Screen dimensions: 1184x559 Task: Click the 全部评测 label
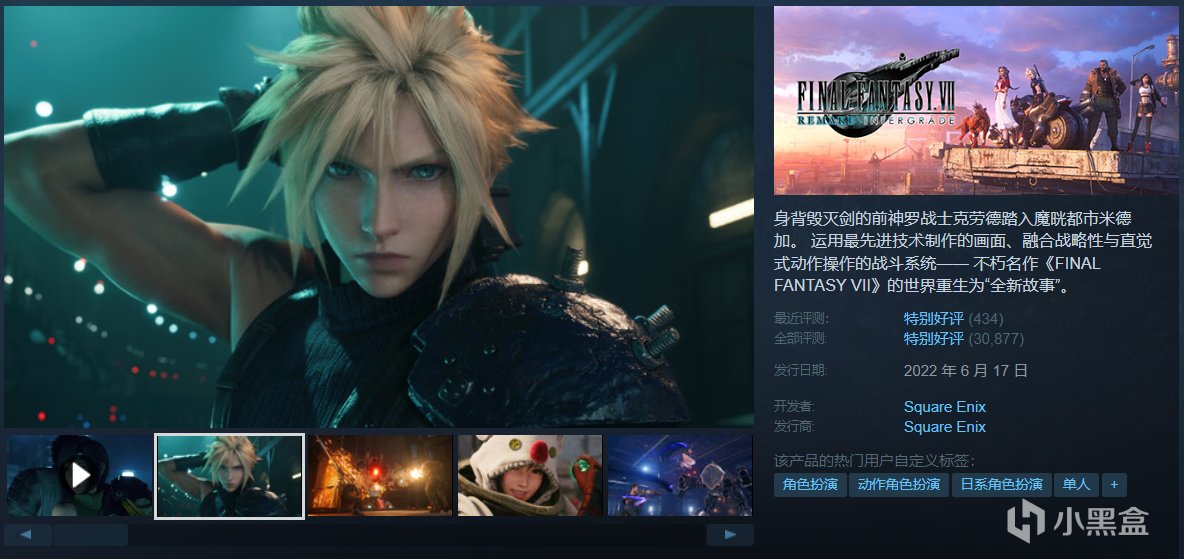(x=801, y=338)
